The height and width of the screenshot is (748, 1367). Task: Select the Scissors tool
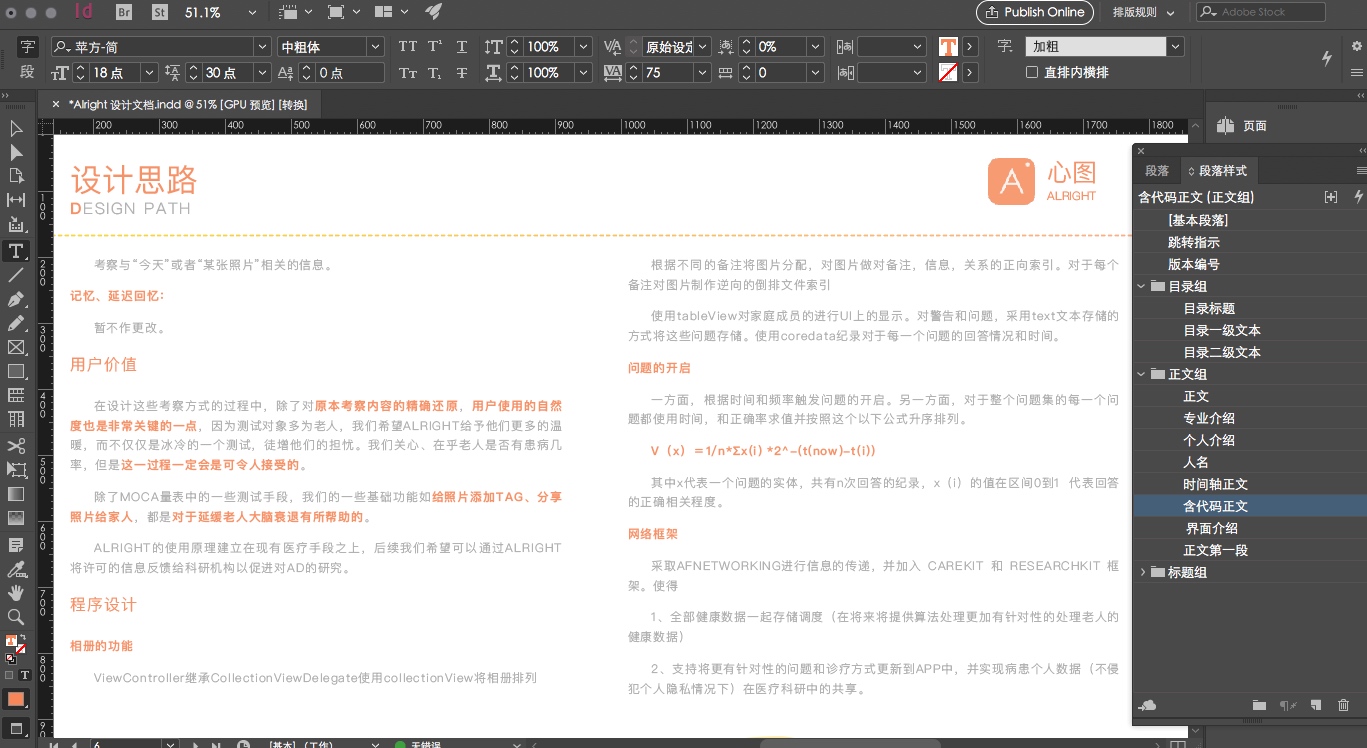pyautogui.click(x=16, y=445)
